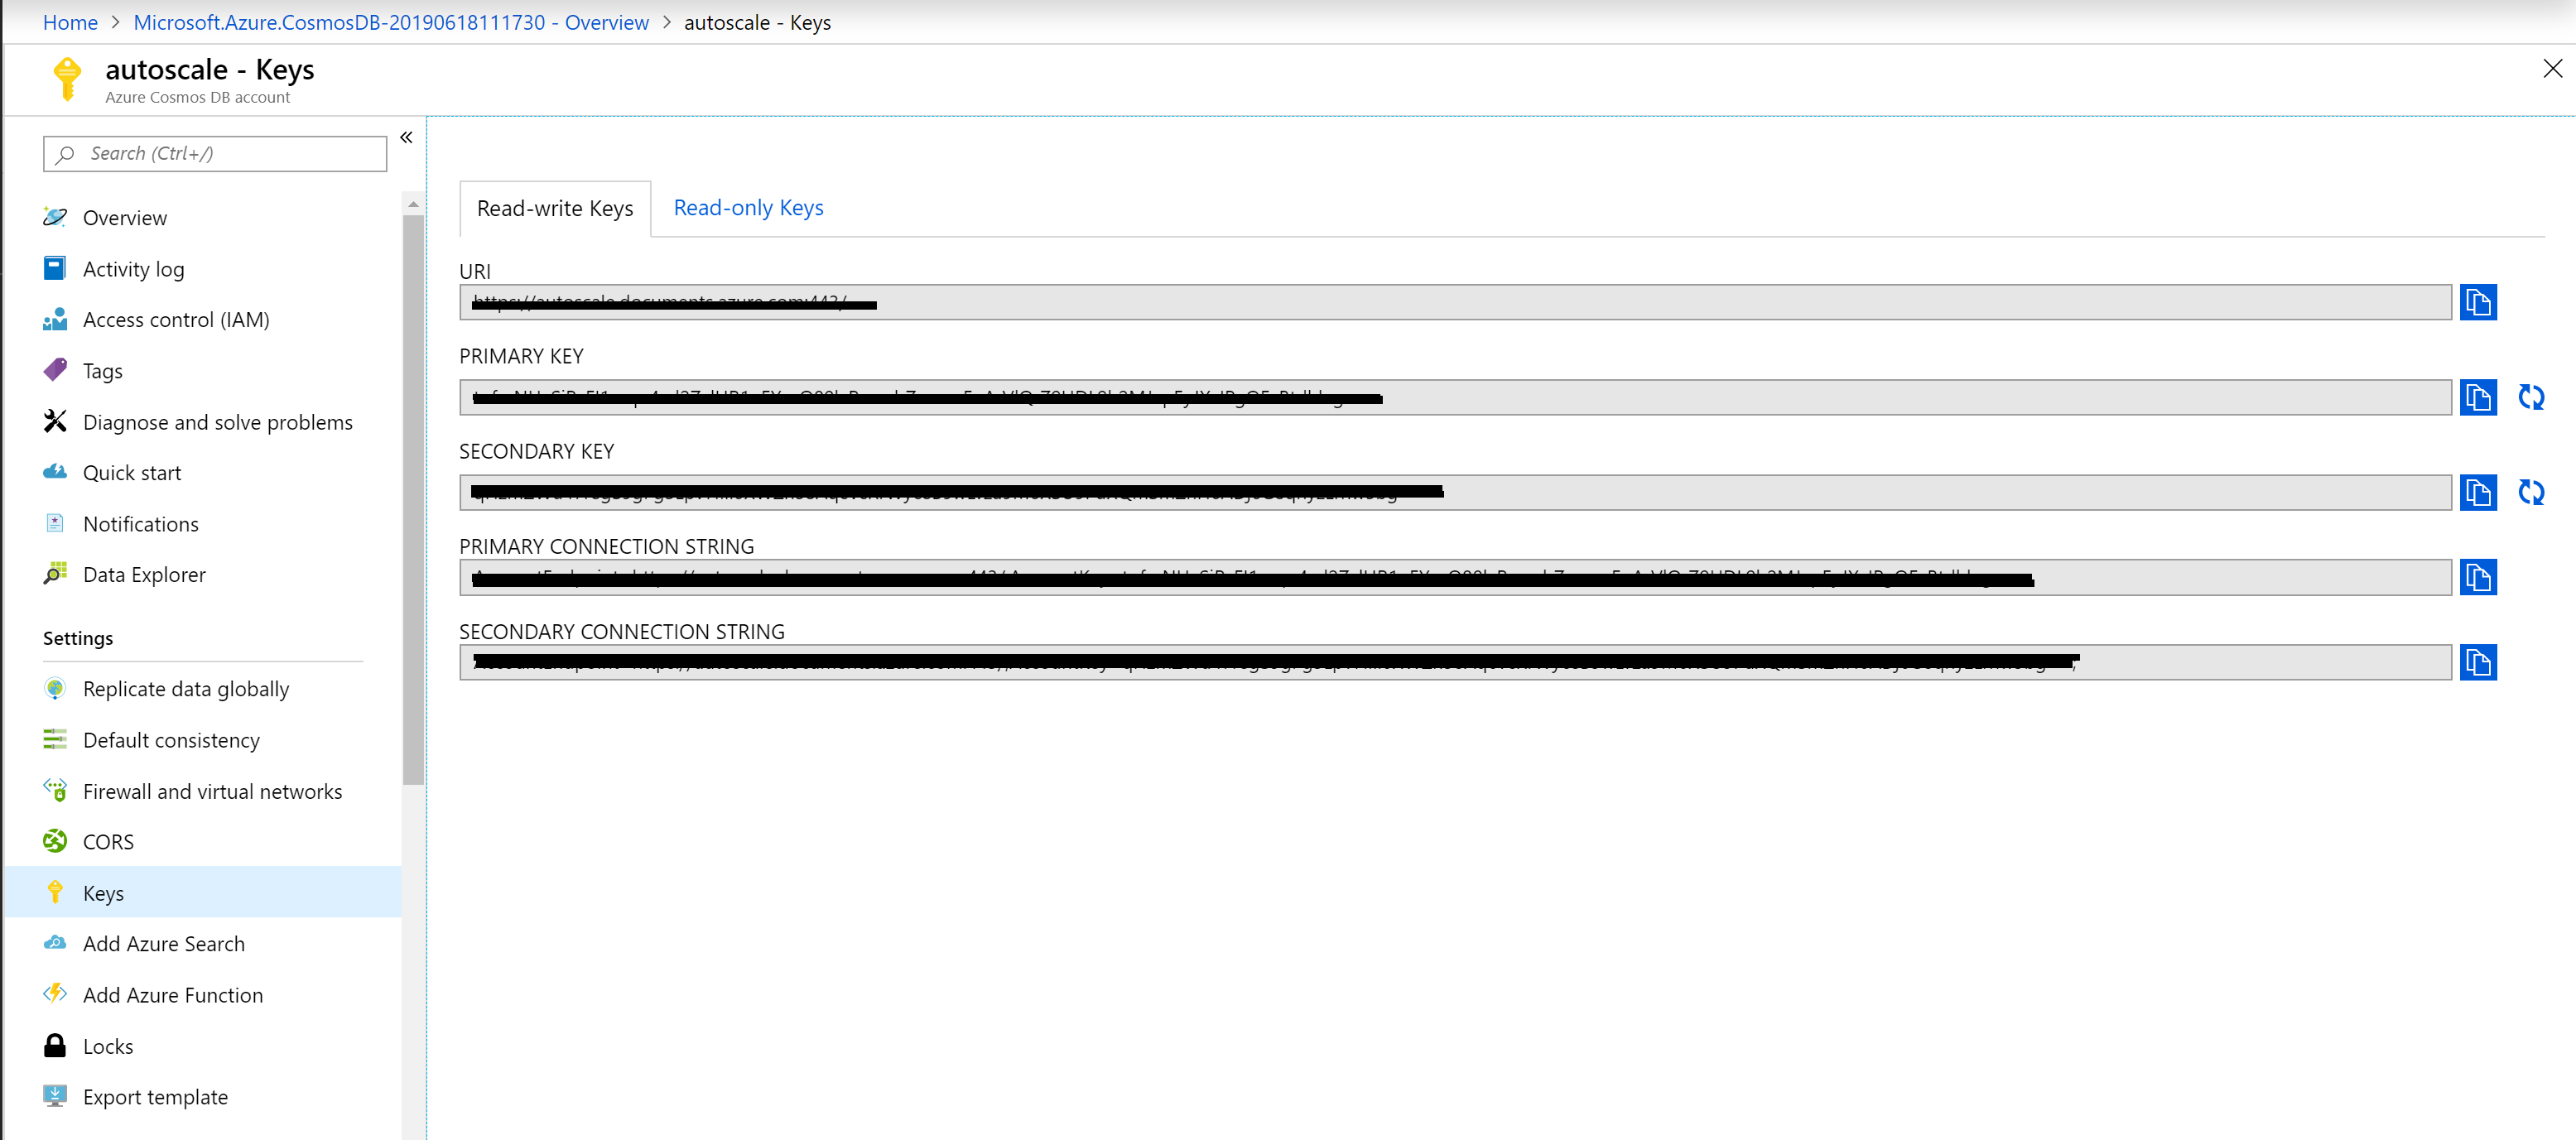The image size is (2576, 1140).
Task: Select the Read-write Keys tab
Action: (555, 208)
